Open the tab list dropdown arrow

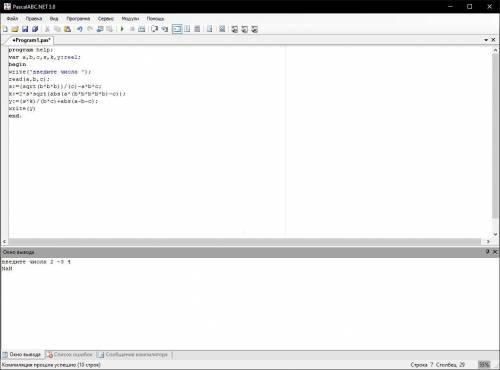point(486,40)
